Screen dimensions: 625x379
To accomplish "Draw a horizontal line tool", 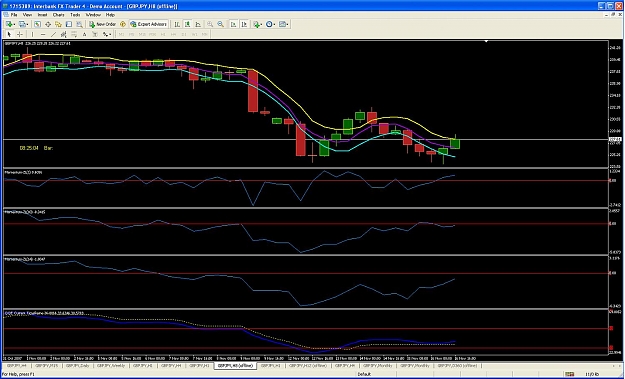I will tap(43, 35).
